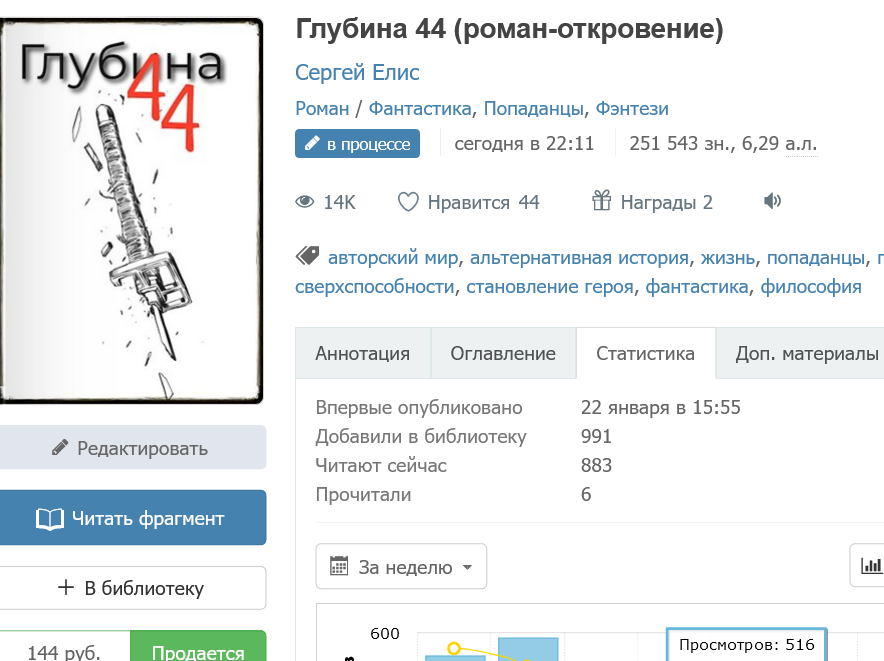Click the Попаданцы genre link
Viewport: 884px width, 661px height.
point(533,108)
